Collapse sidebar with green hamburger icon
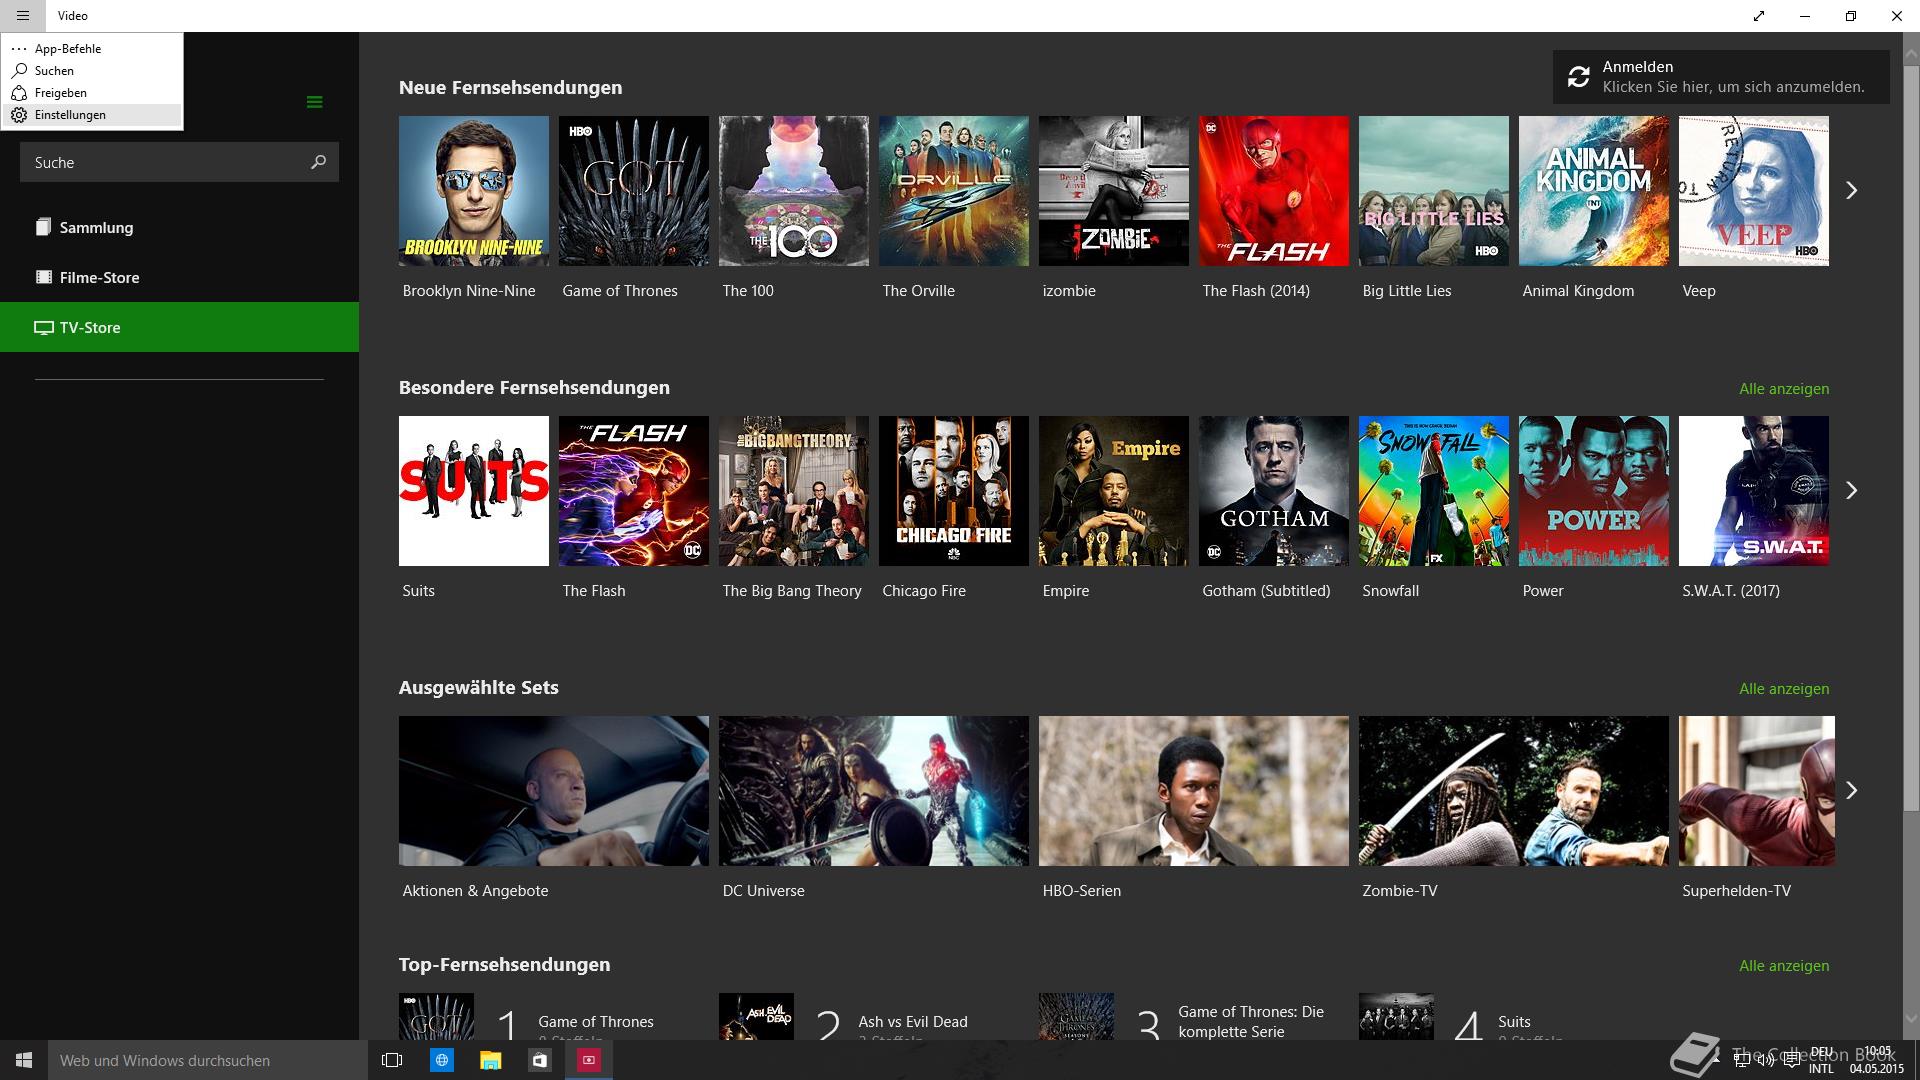 (314, 102)
